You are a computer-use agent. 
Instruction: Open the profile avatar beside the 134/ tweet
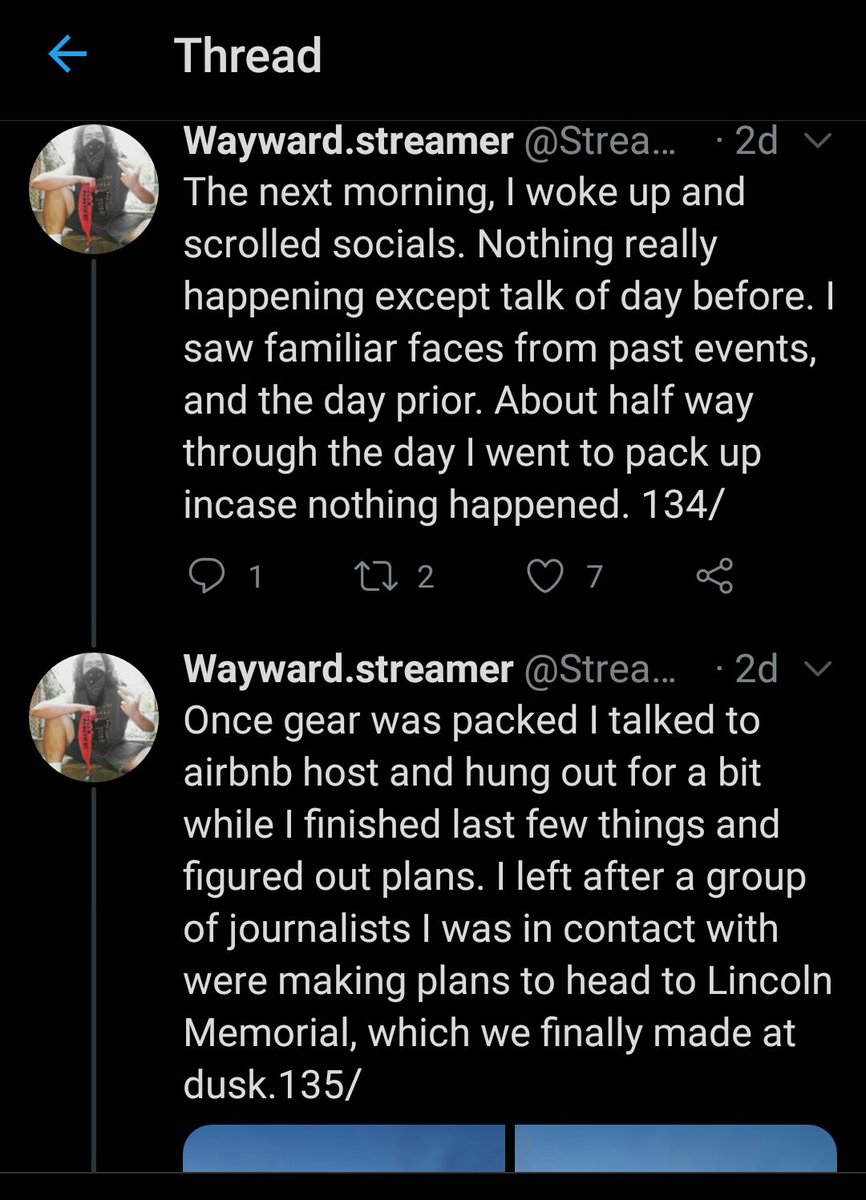93,192
